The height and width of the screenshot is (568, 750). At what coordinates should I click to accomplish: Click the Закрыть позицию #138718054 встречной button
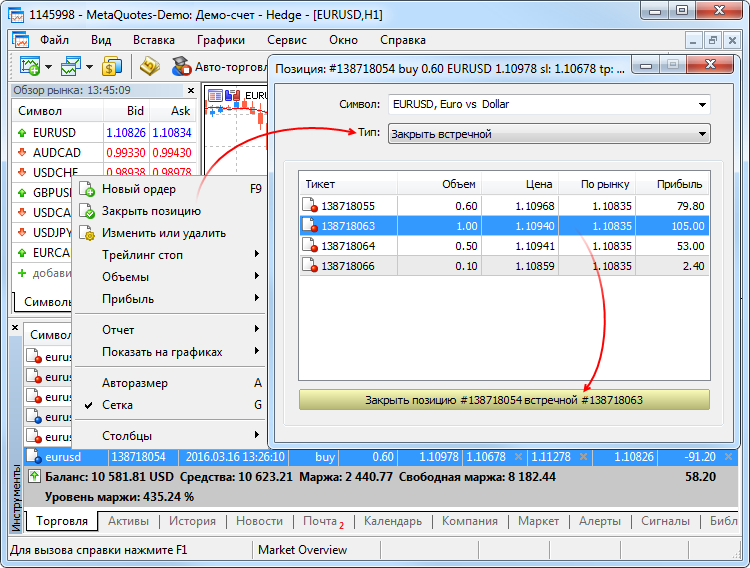504,400
